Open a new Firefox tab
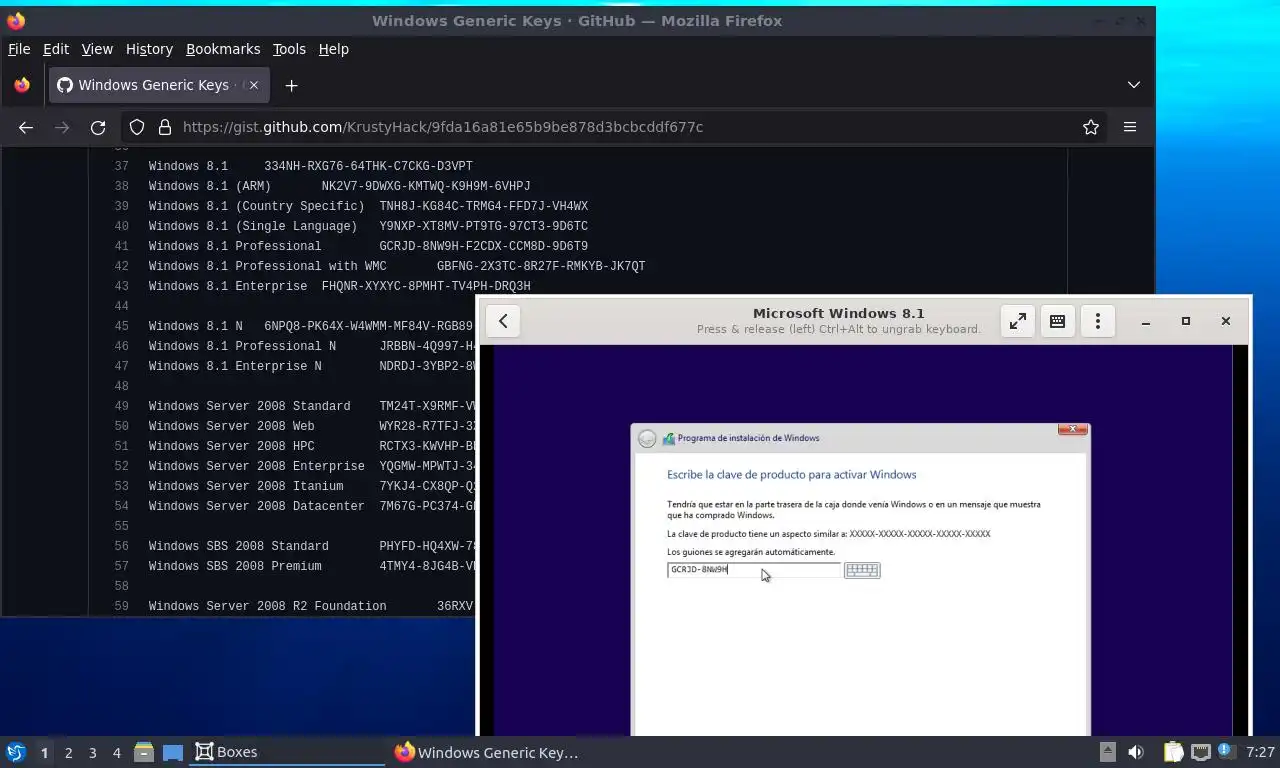The width and height of the screenshot is (1280, 768). [x=291, y=85]
